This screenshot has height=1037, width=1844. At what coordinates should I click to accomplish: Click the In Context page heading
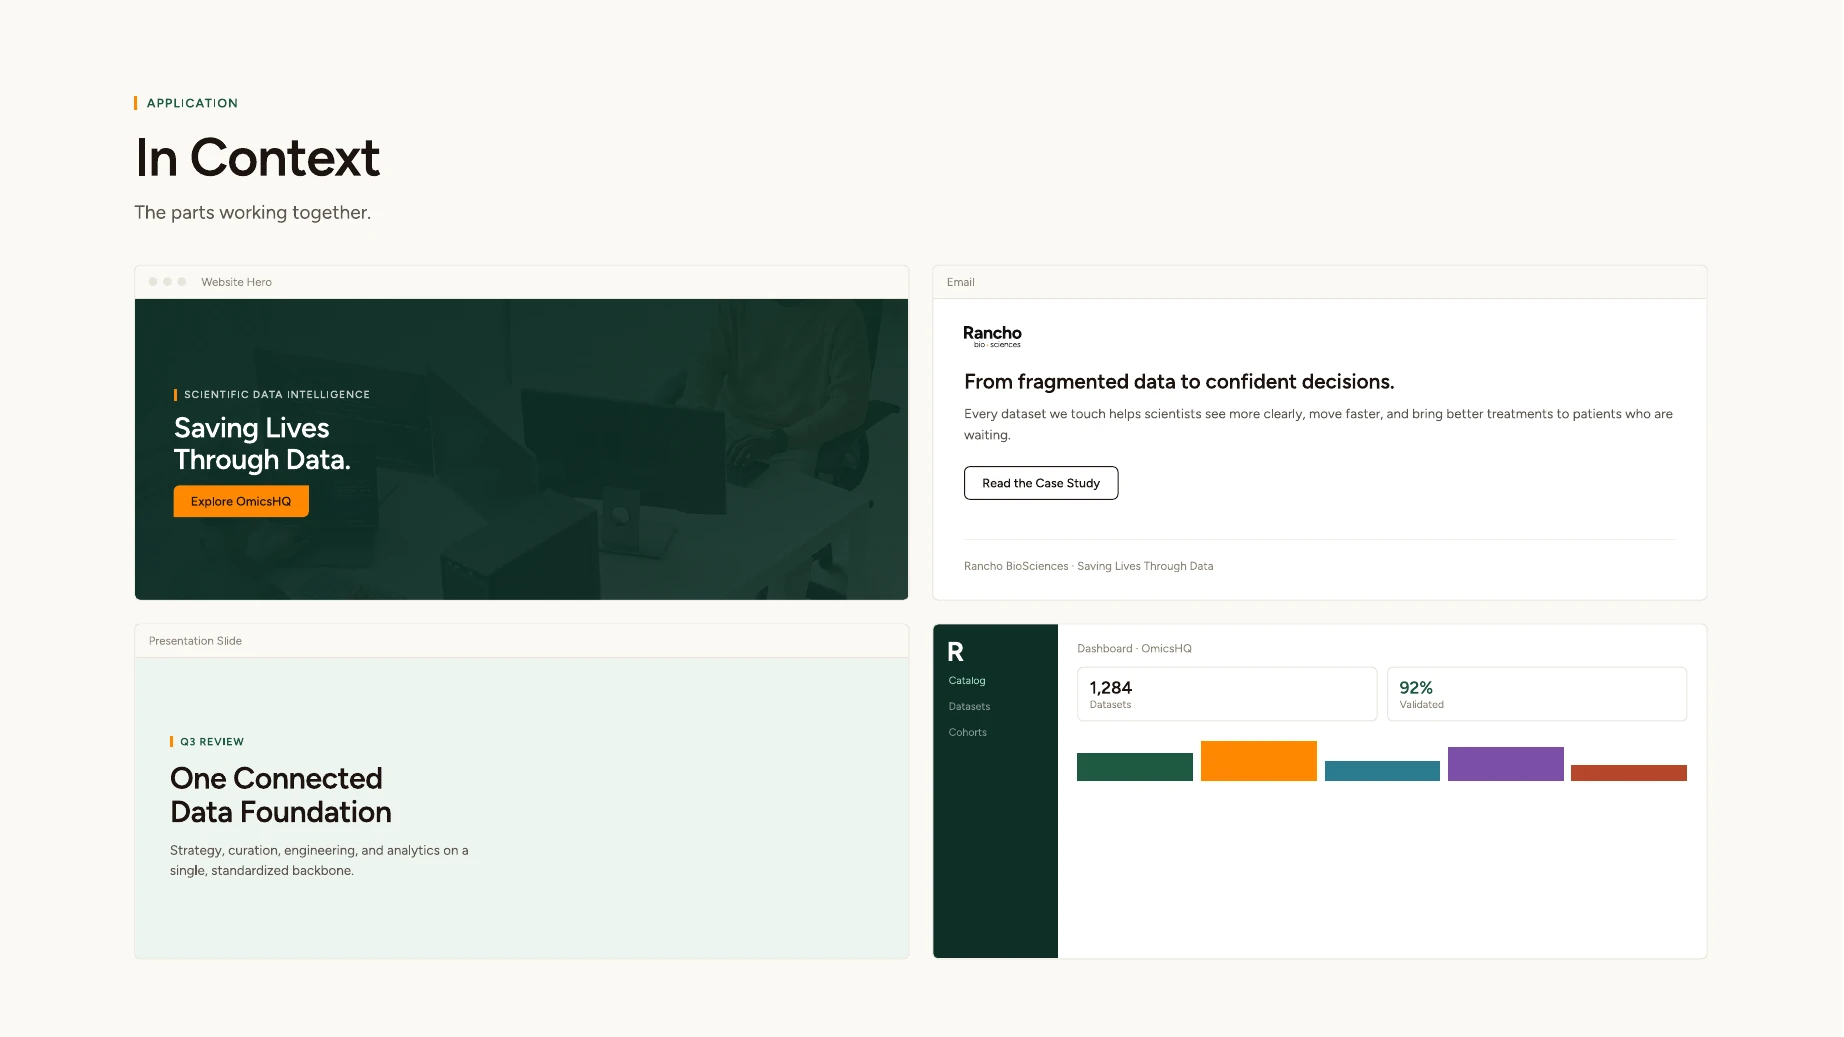(x=258, y=158)
